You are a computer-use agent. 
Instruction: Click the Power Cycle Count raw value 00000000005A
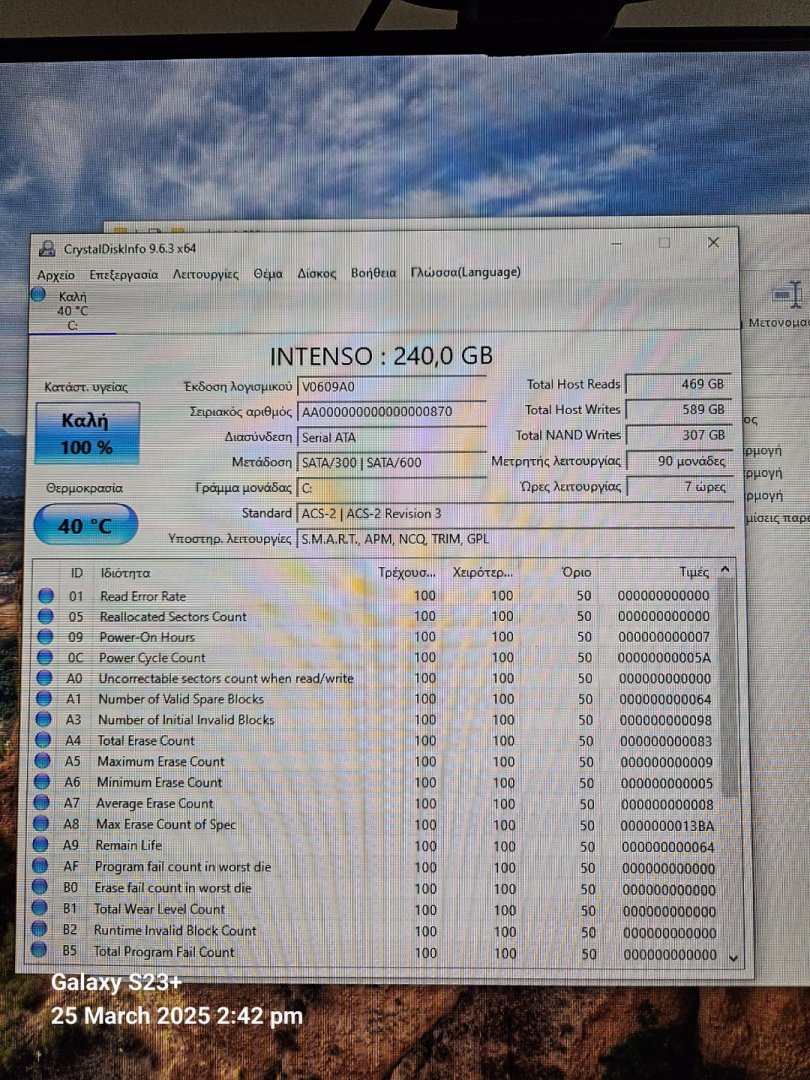[x=664, y=658]
